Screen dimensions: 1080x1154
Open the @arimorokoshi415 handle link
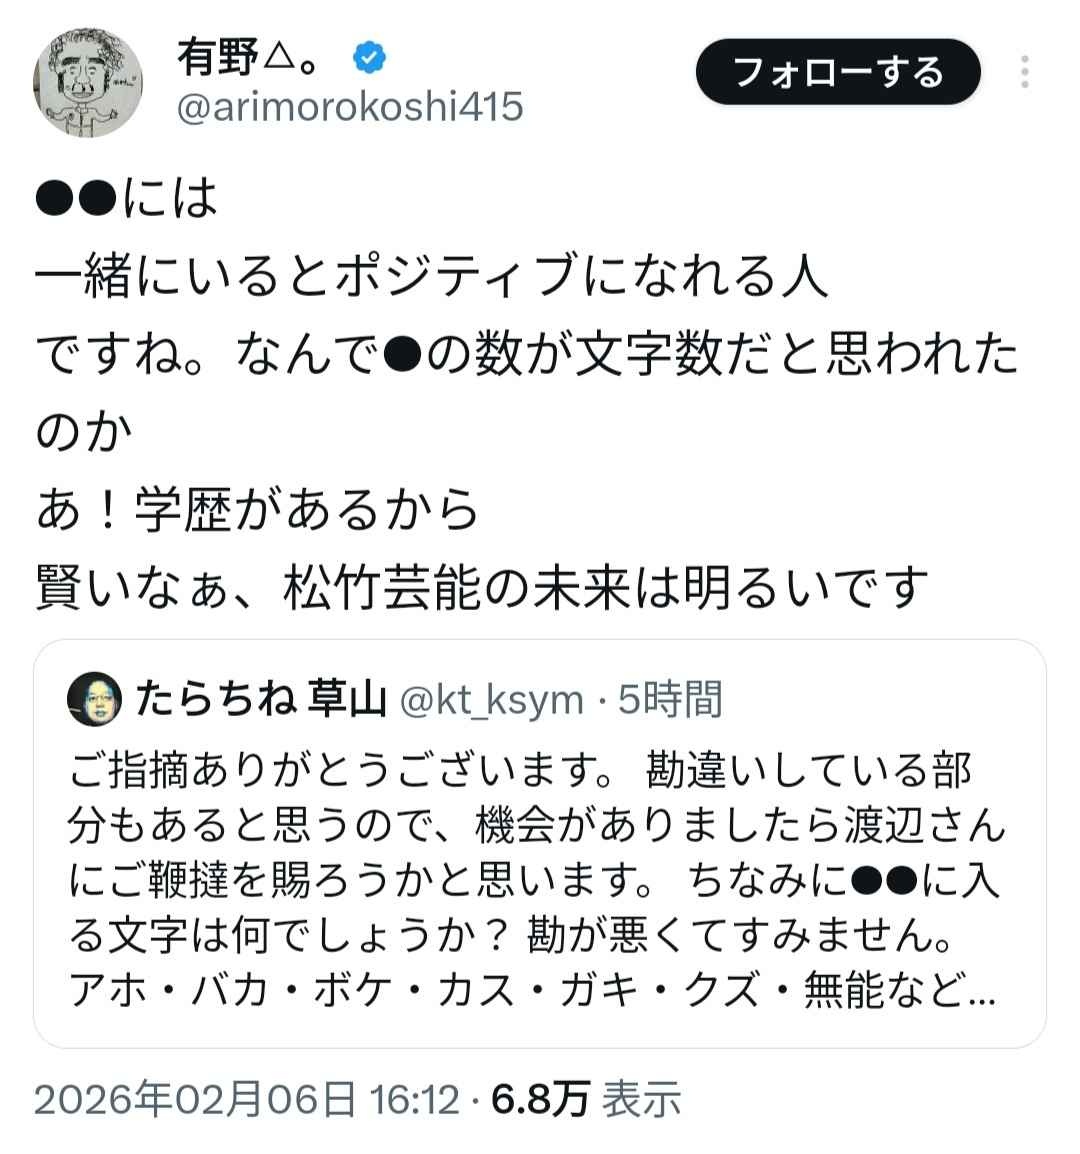click(x=350, y=107)
